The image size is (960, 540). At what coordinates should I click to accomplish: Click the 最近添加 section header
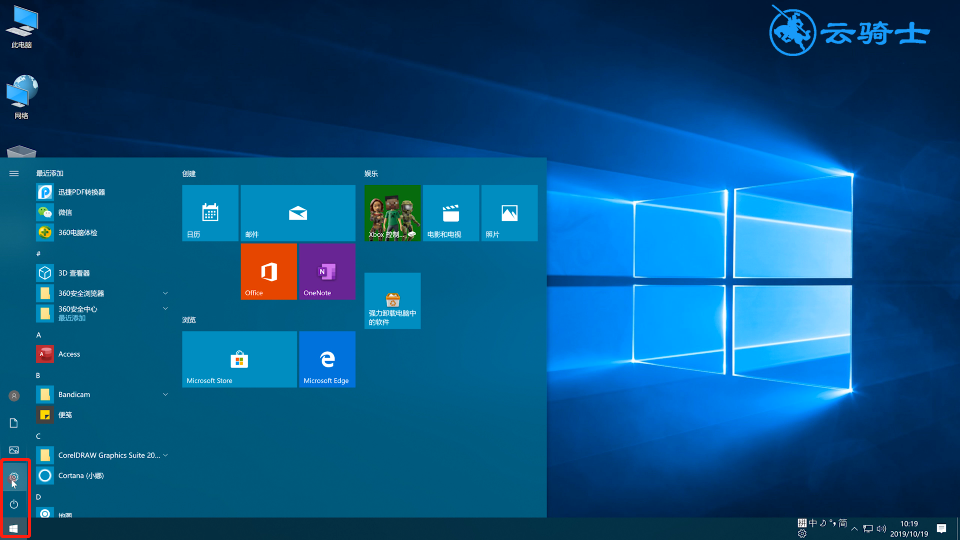pos(50,173)
